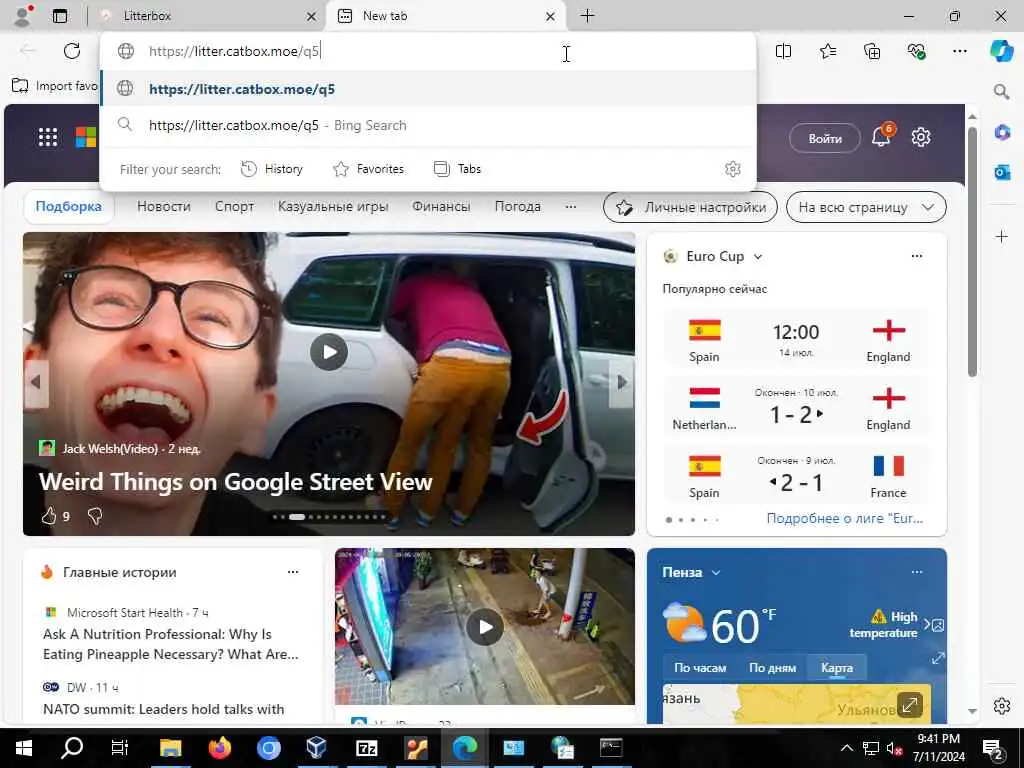
Task: Click thumbs down on Street View story
Action: (95, 516)
